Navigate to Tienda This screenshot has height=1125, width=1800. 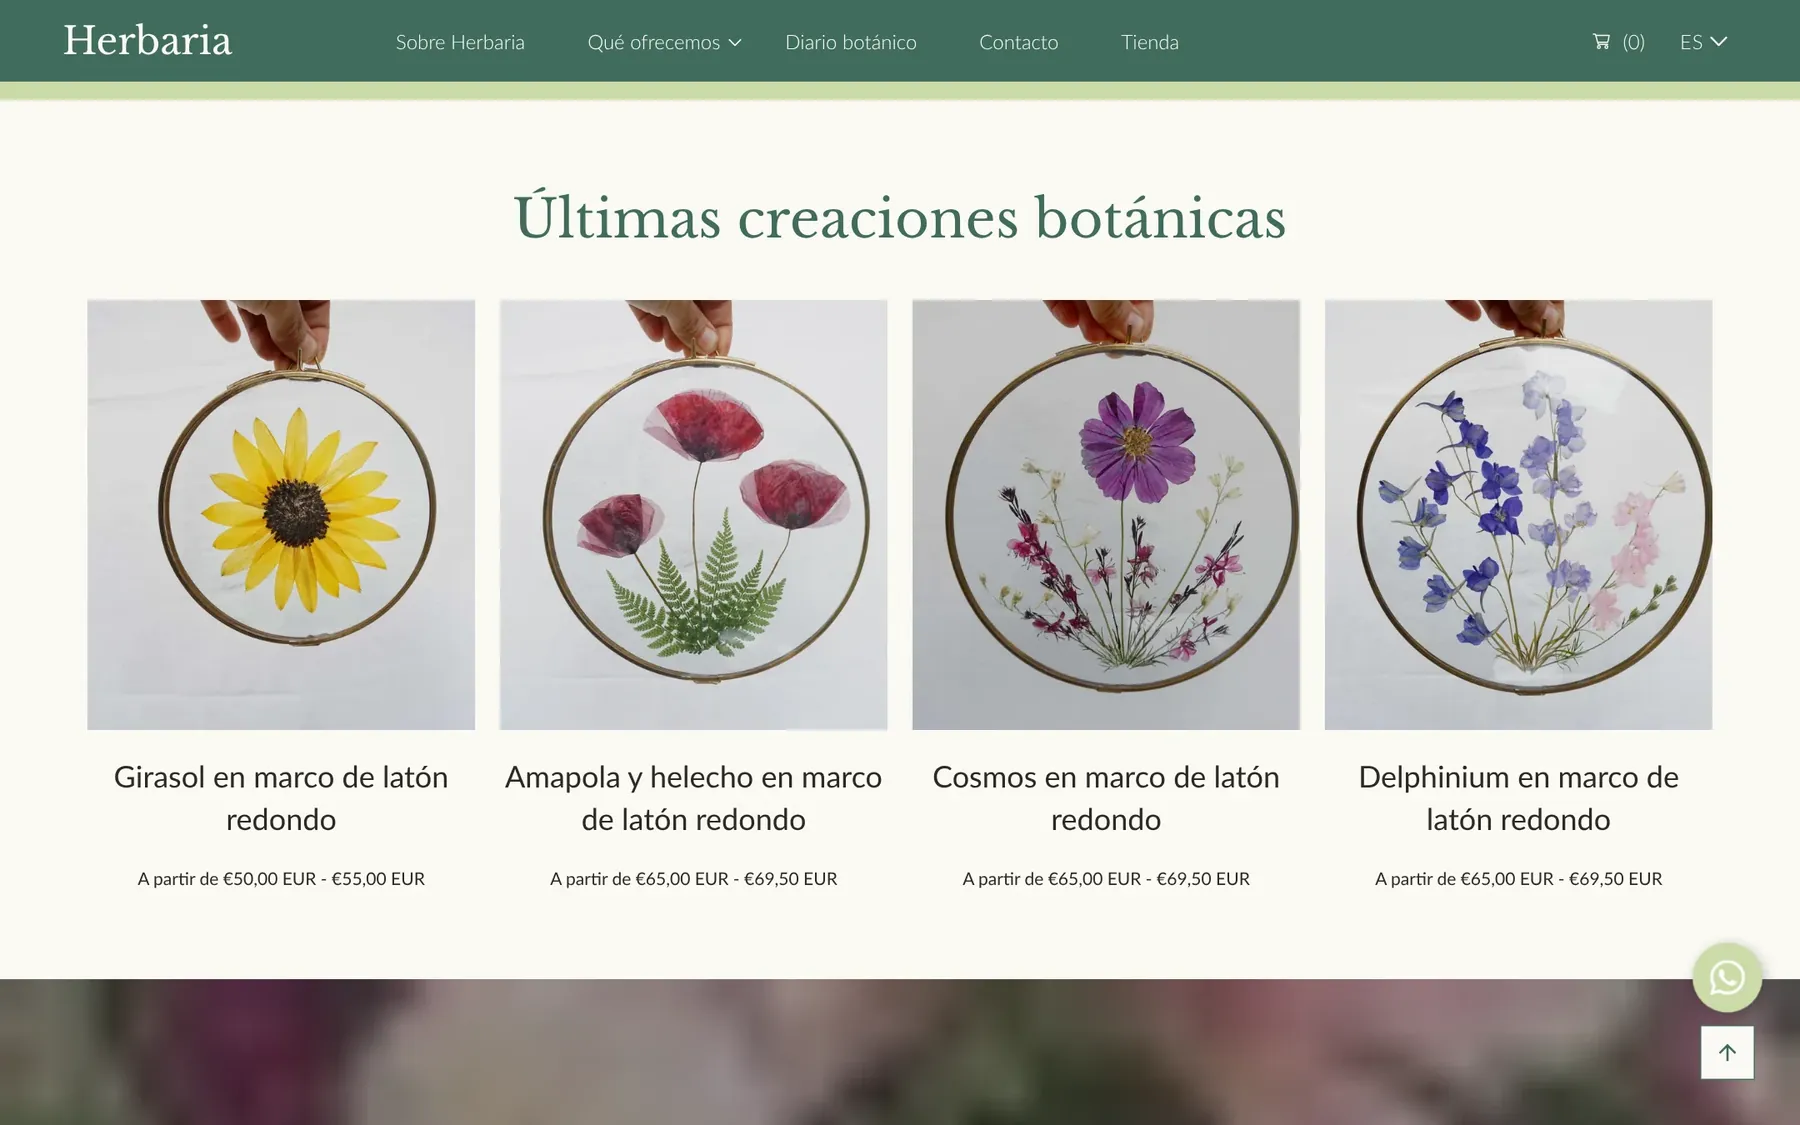coord(1150,42)
